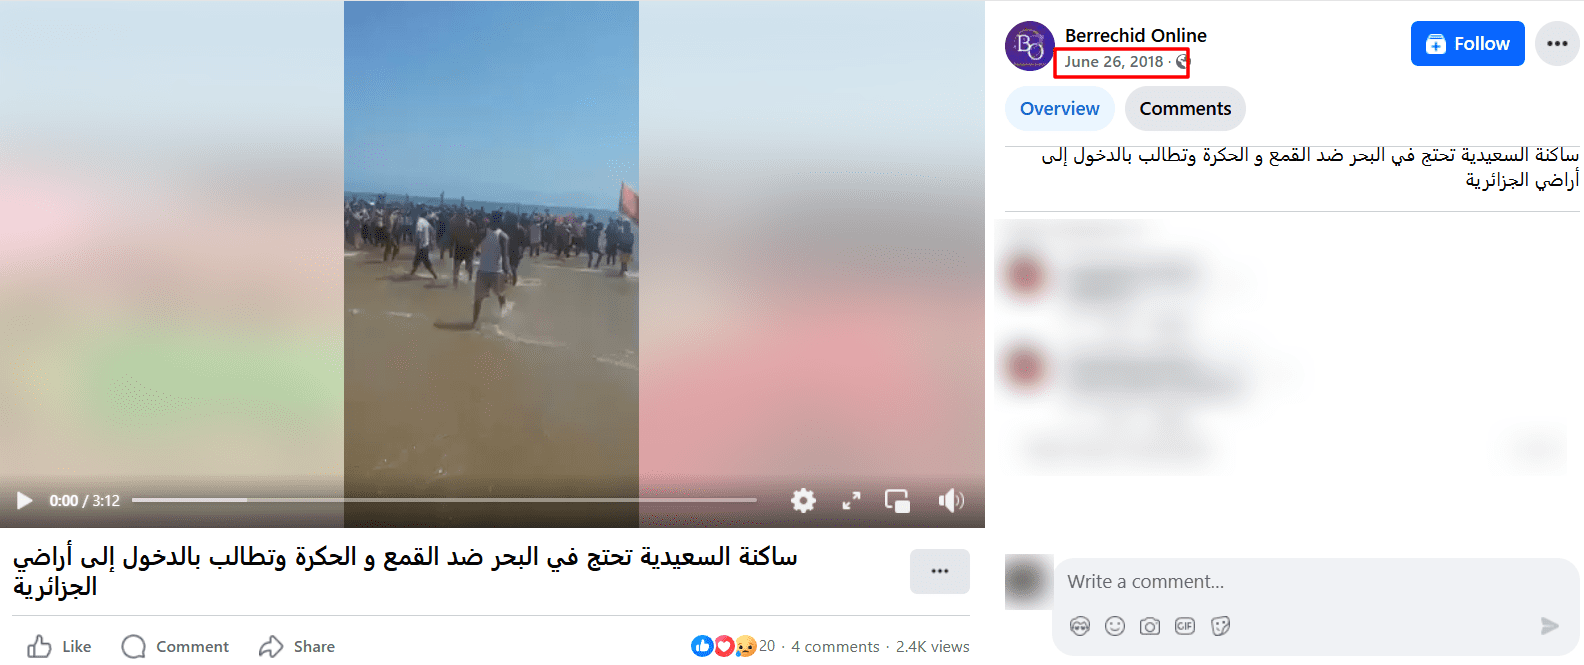
Task: Open picture-in-picture mini player
Action: click(x=898, y=501)
